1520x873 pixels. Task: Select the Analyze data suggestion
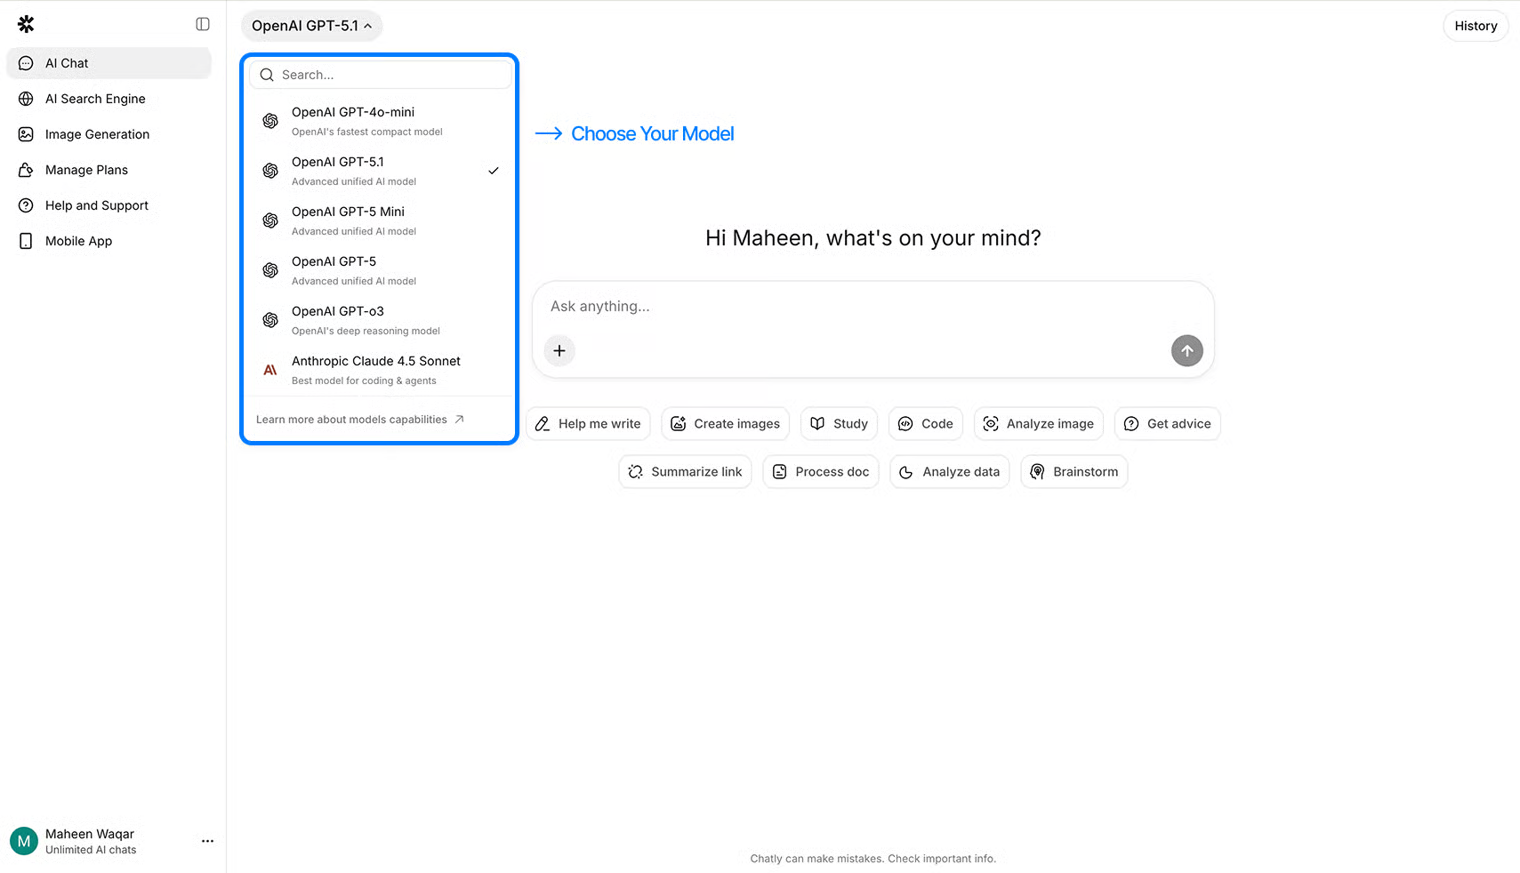point(950,472)
